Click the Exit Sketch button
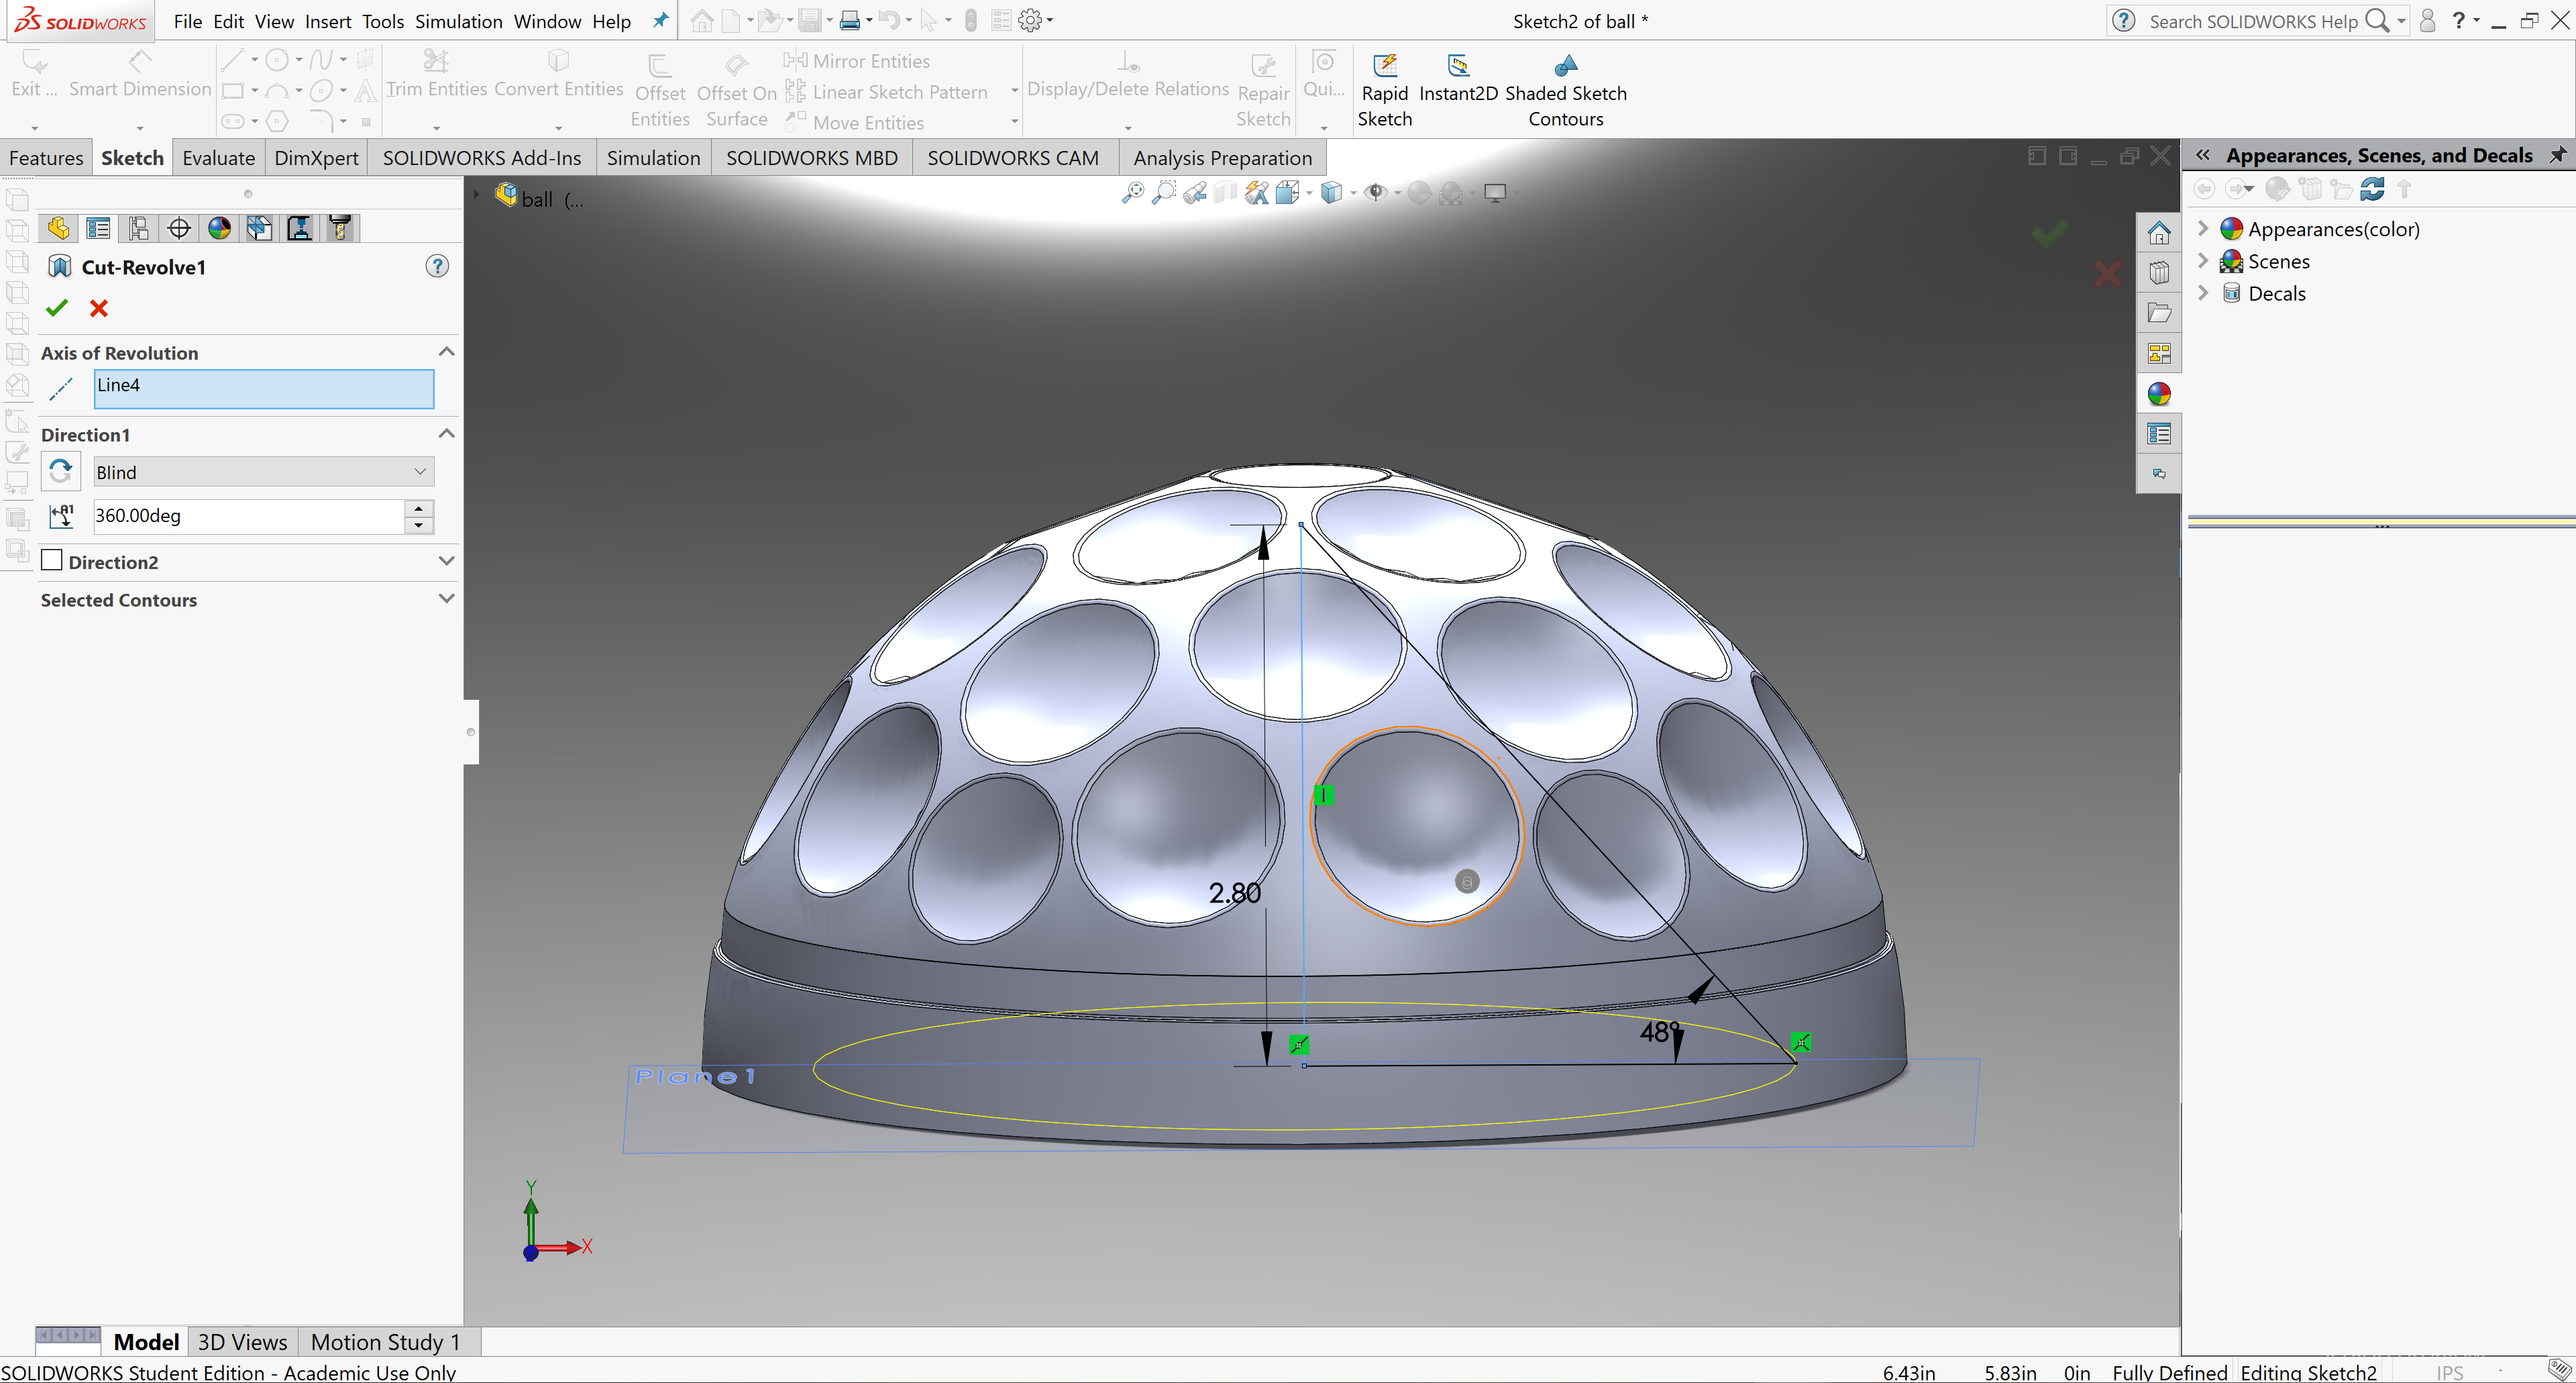2576x1383 pixels. tap(34, 75)
